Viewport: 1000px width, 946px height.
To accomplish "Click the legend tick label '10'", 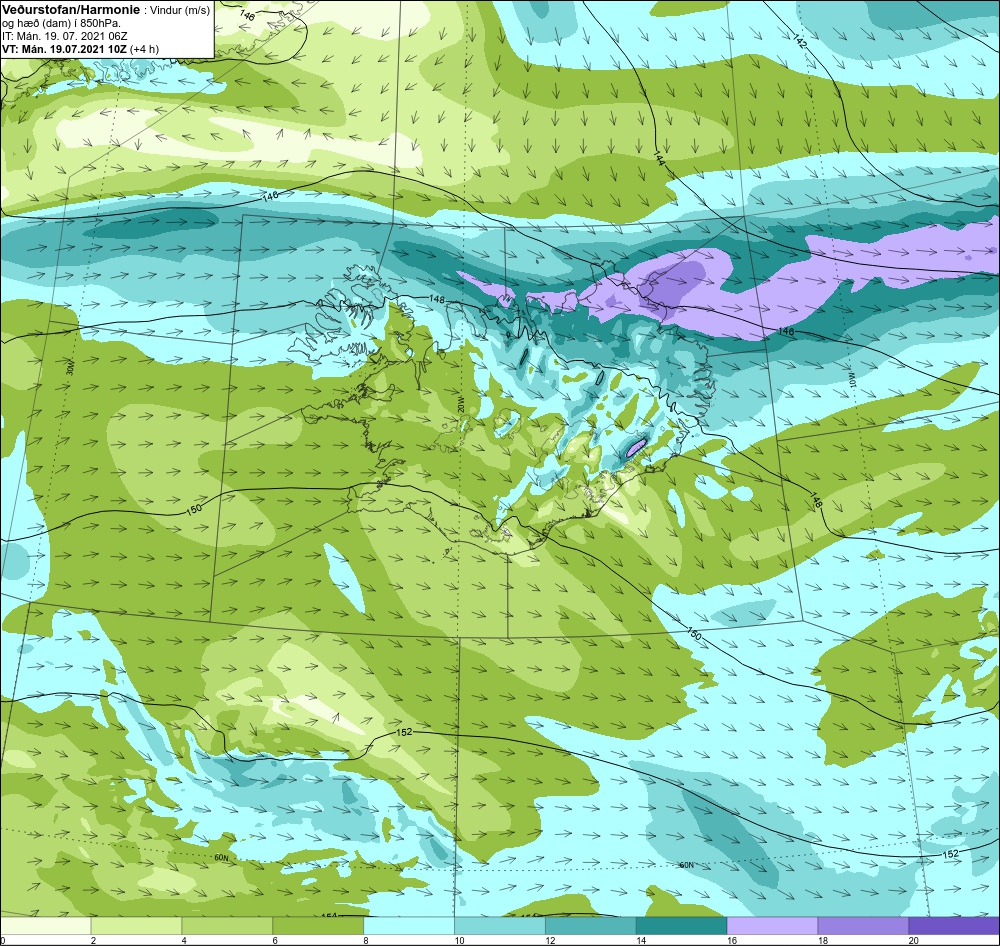I will tap(459, 940).
